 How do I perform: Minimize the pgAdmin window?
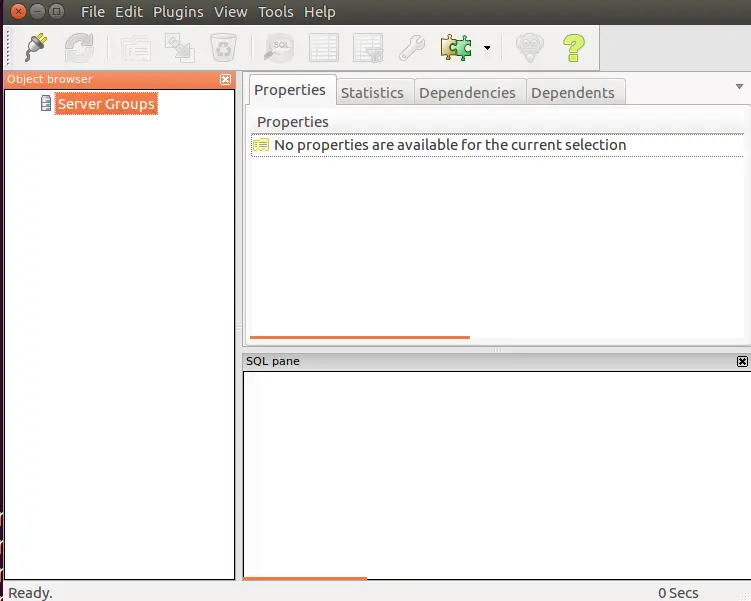point(37,11)
